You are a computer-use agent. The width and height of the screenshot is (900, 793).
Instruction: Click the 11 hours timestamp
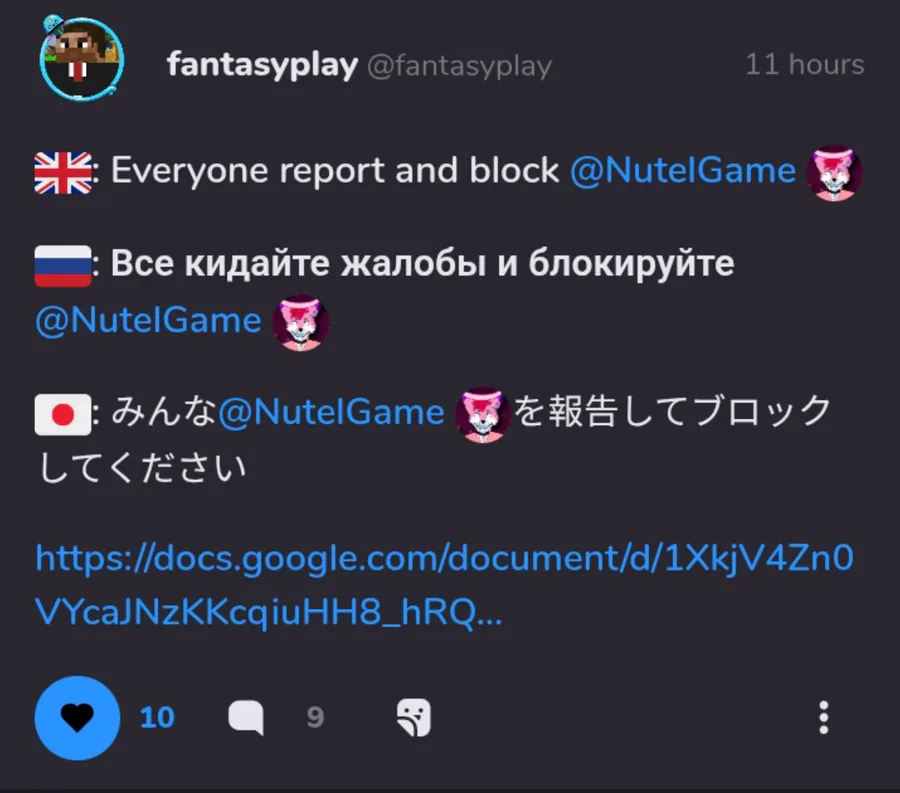point(805,64)
